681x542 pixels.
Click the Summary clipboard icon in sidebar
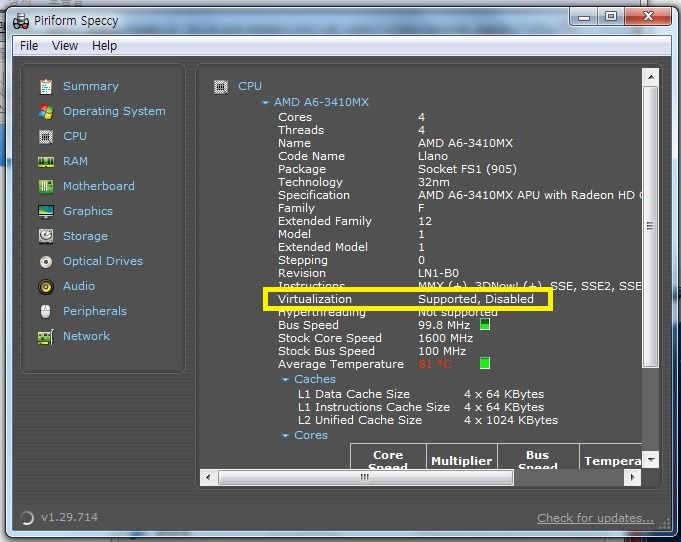(x=46, y=86)
